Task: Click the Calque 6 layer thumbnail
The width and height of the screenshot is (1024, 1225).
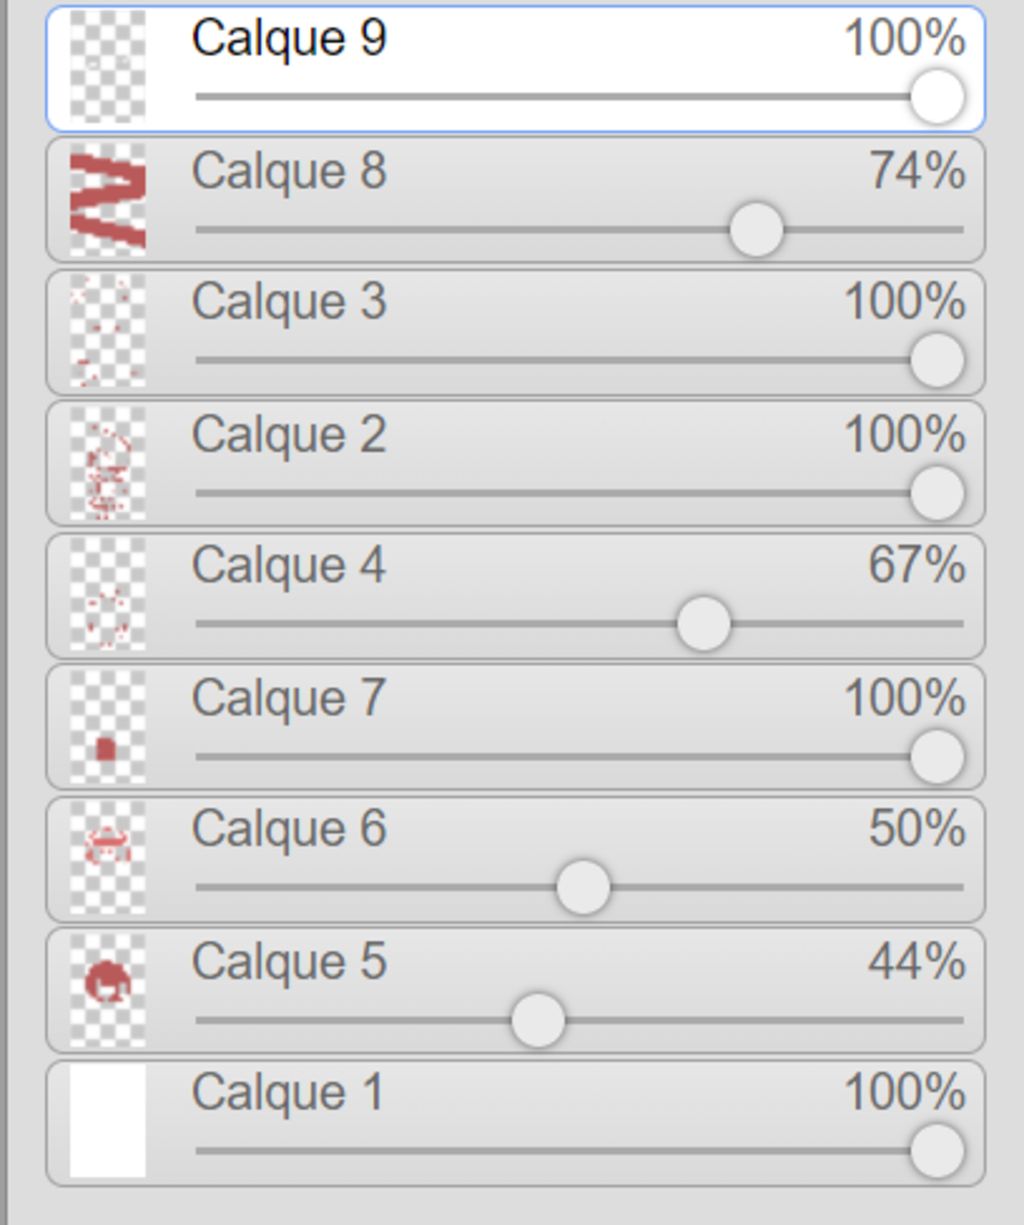Action: click(108, 859)
